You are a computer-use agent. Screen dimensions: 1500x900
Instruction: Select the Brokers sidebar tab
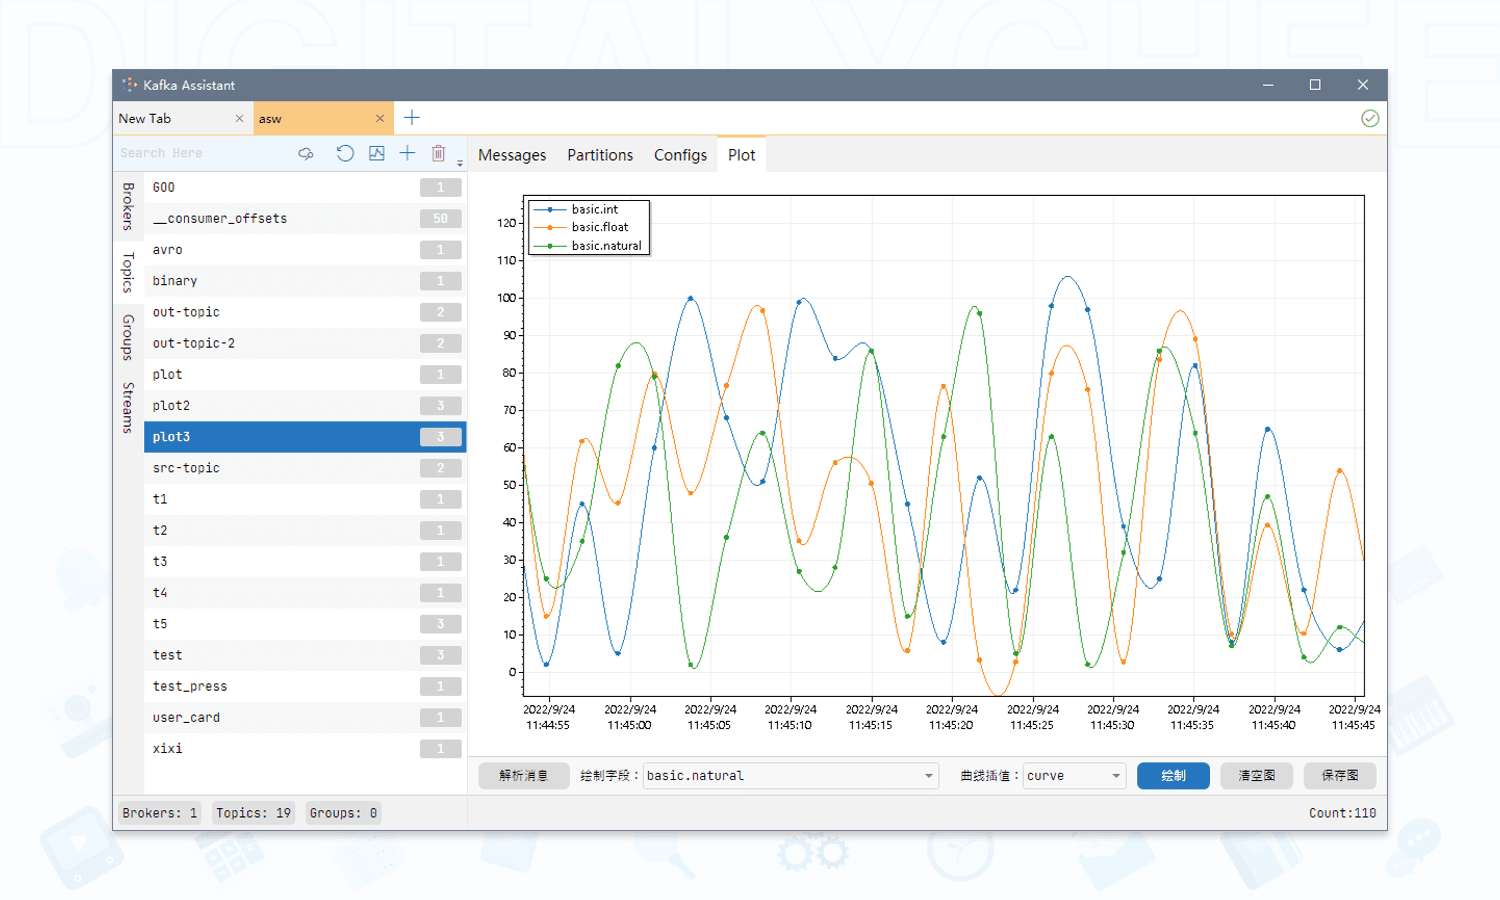[x=128, y=206]
